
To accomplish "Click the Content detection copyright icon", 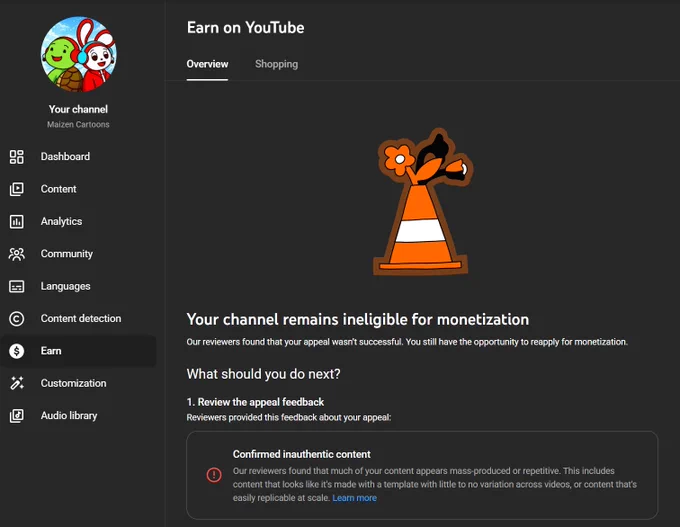I will [16, 319].
